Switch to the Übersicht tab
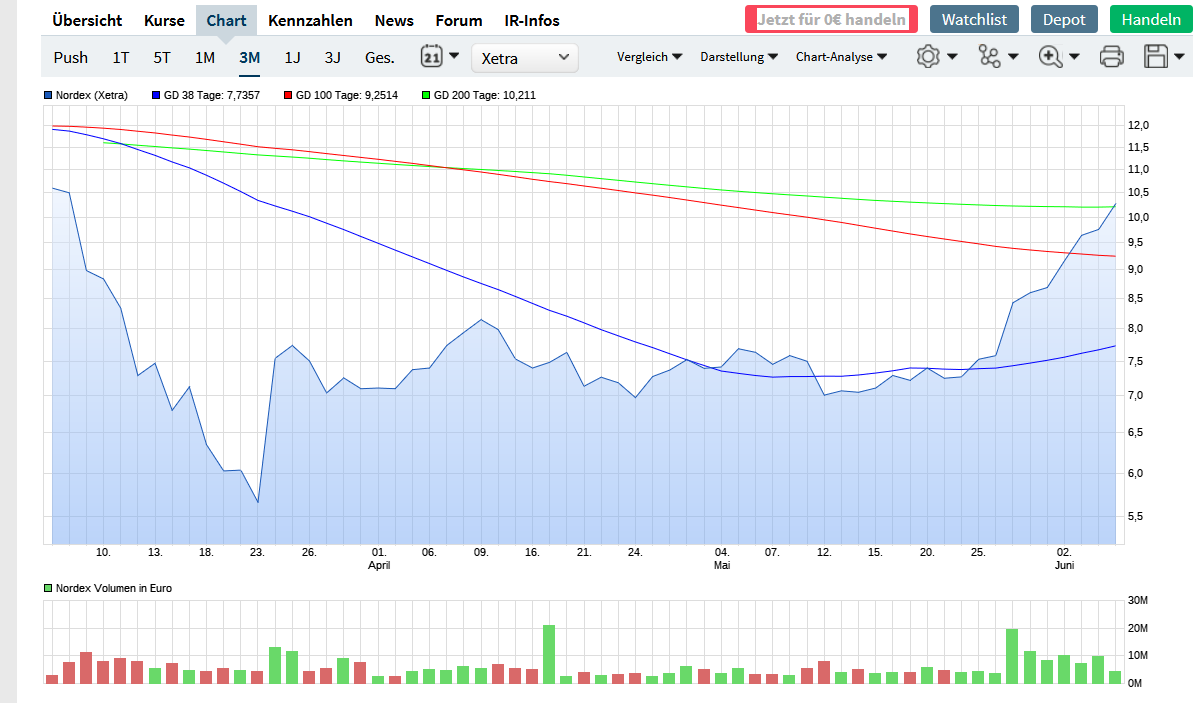The height and width of the screenshot is (703, 1198). pos(87,21)
